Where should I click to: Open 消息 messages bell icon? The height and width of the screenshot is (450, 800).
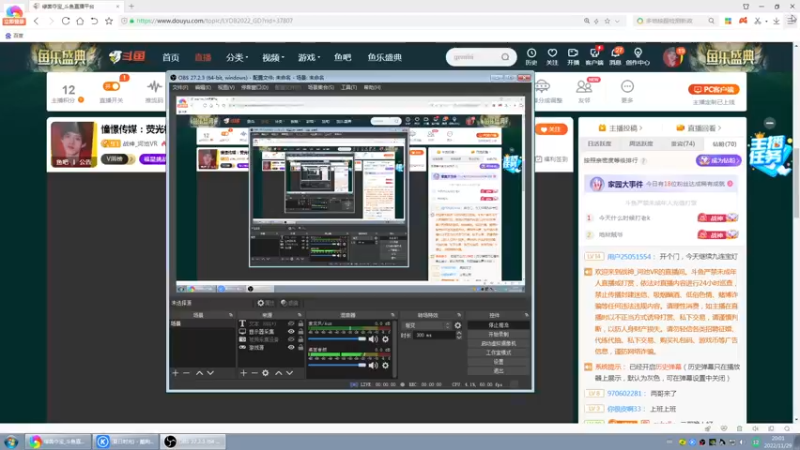(x=615, y=56)
